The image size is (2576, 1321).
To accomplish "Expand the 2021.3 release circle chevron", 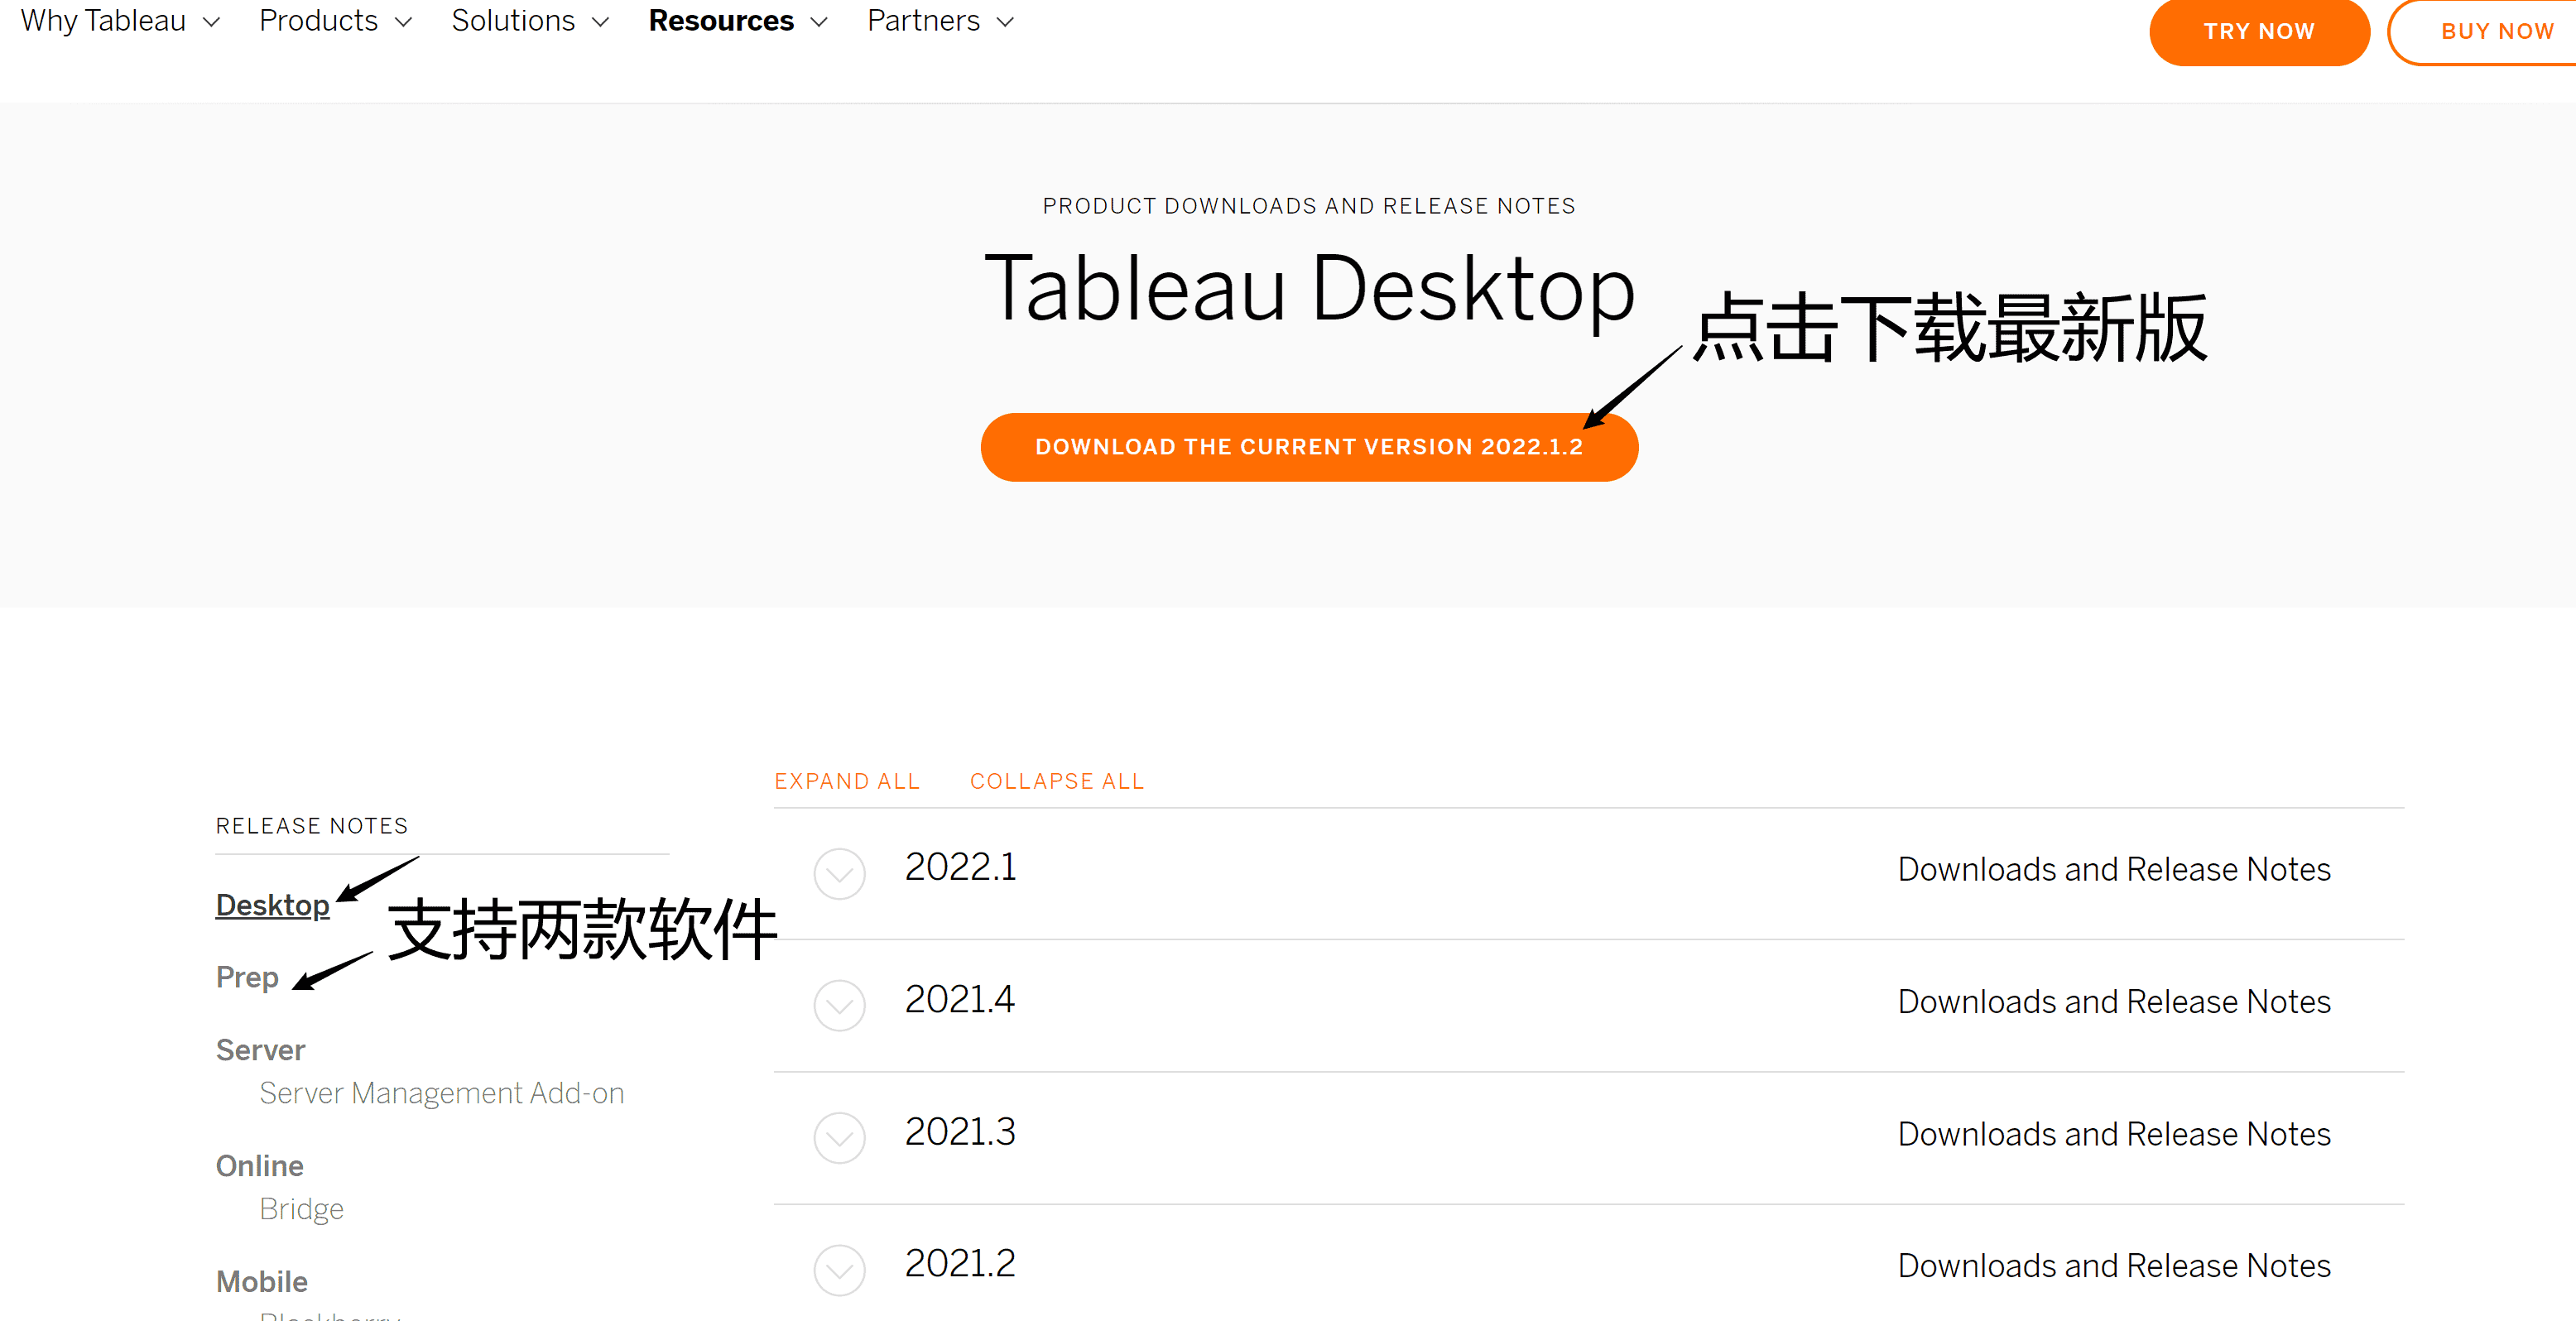I will click(839, 1137).
